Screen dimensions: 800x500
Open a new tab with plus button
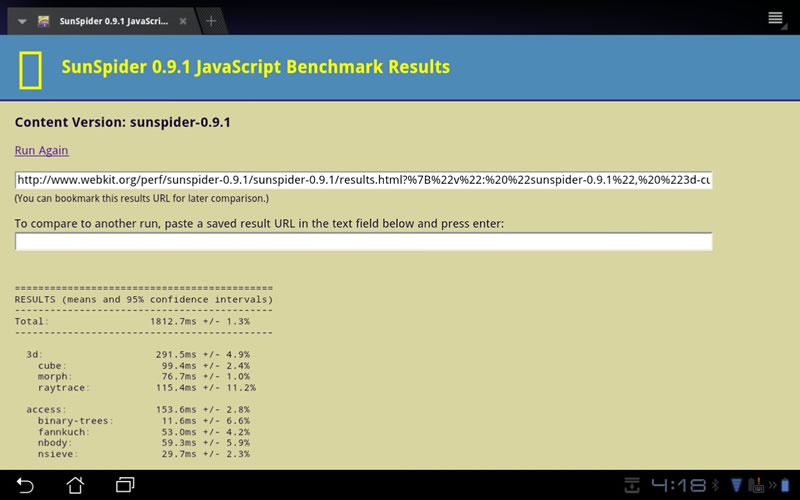(x=211, y=21)
